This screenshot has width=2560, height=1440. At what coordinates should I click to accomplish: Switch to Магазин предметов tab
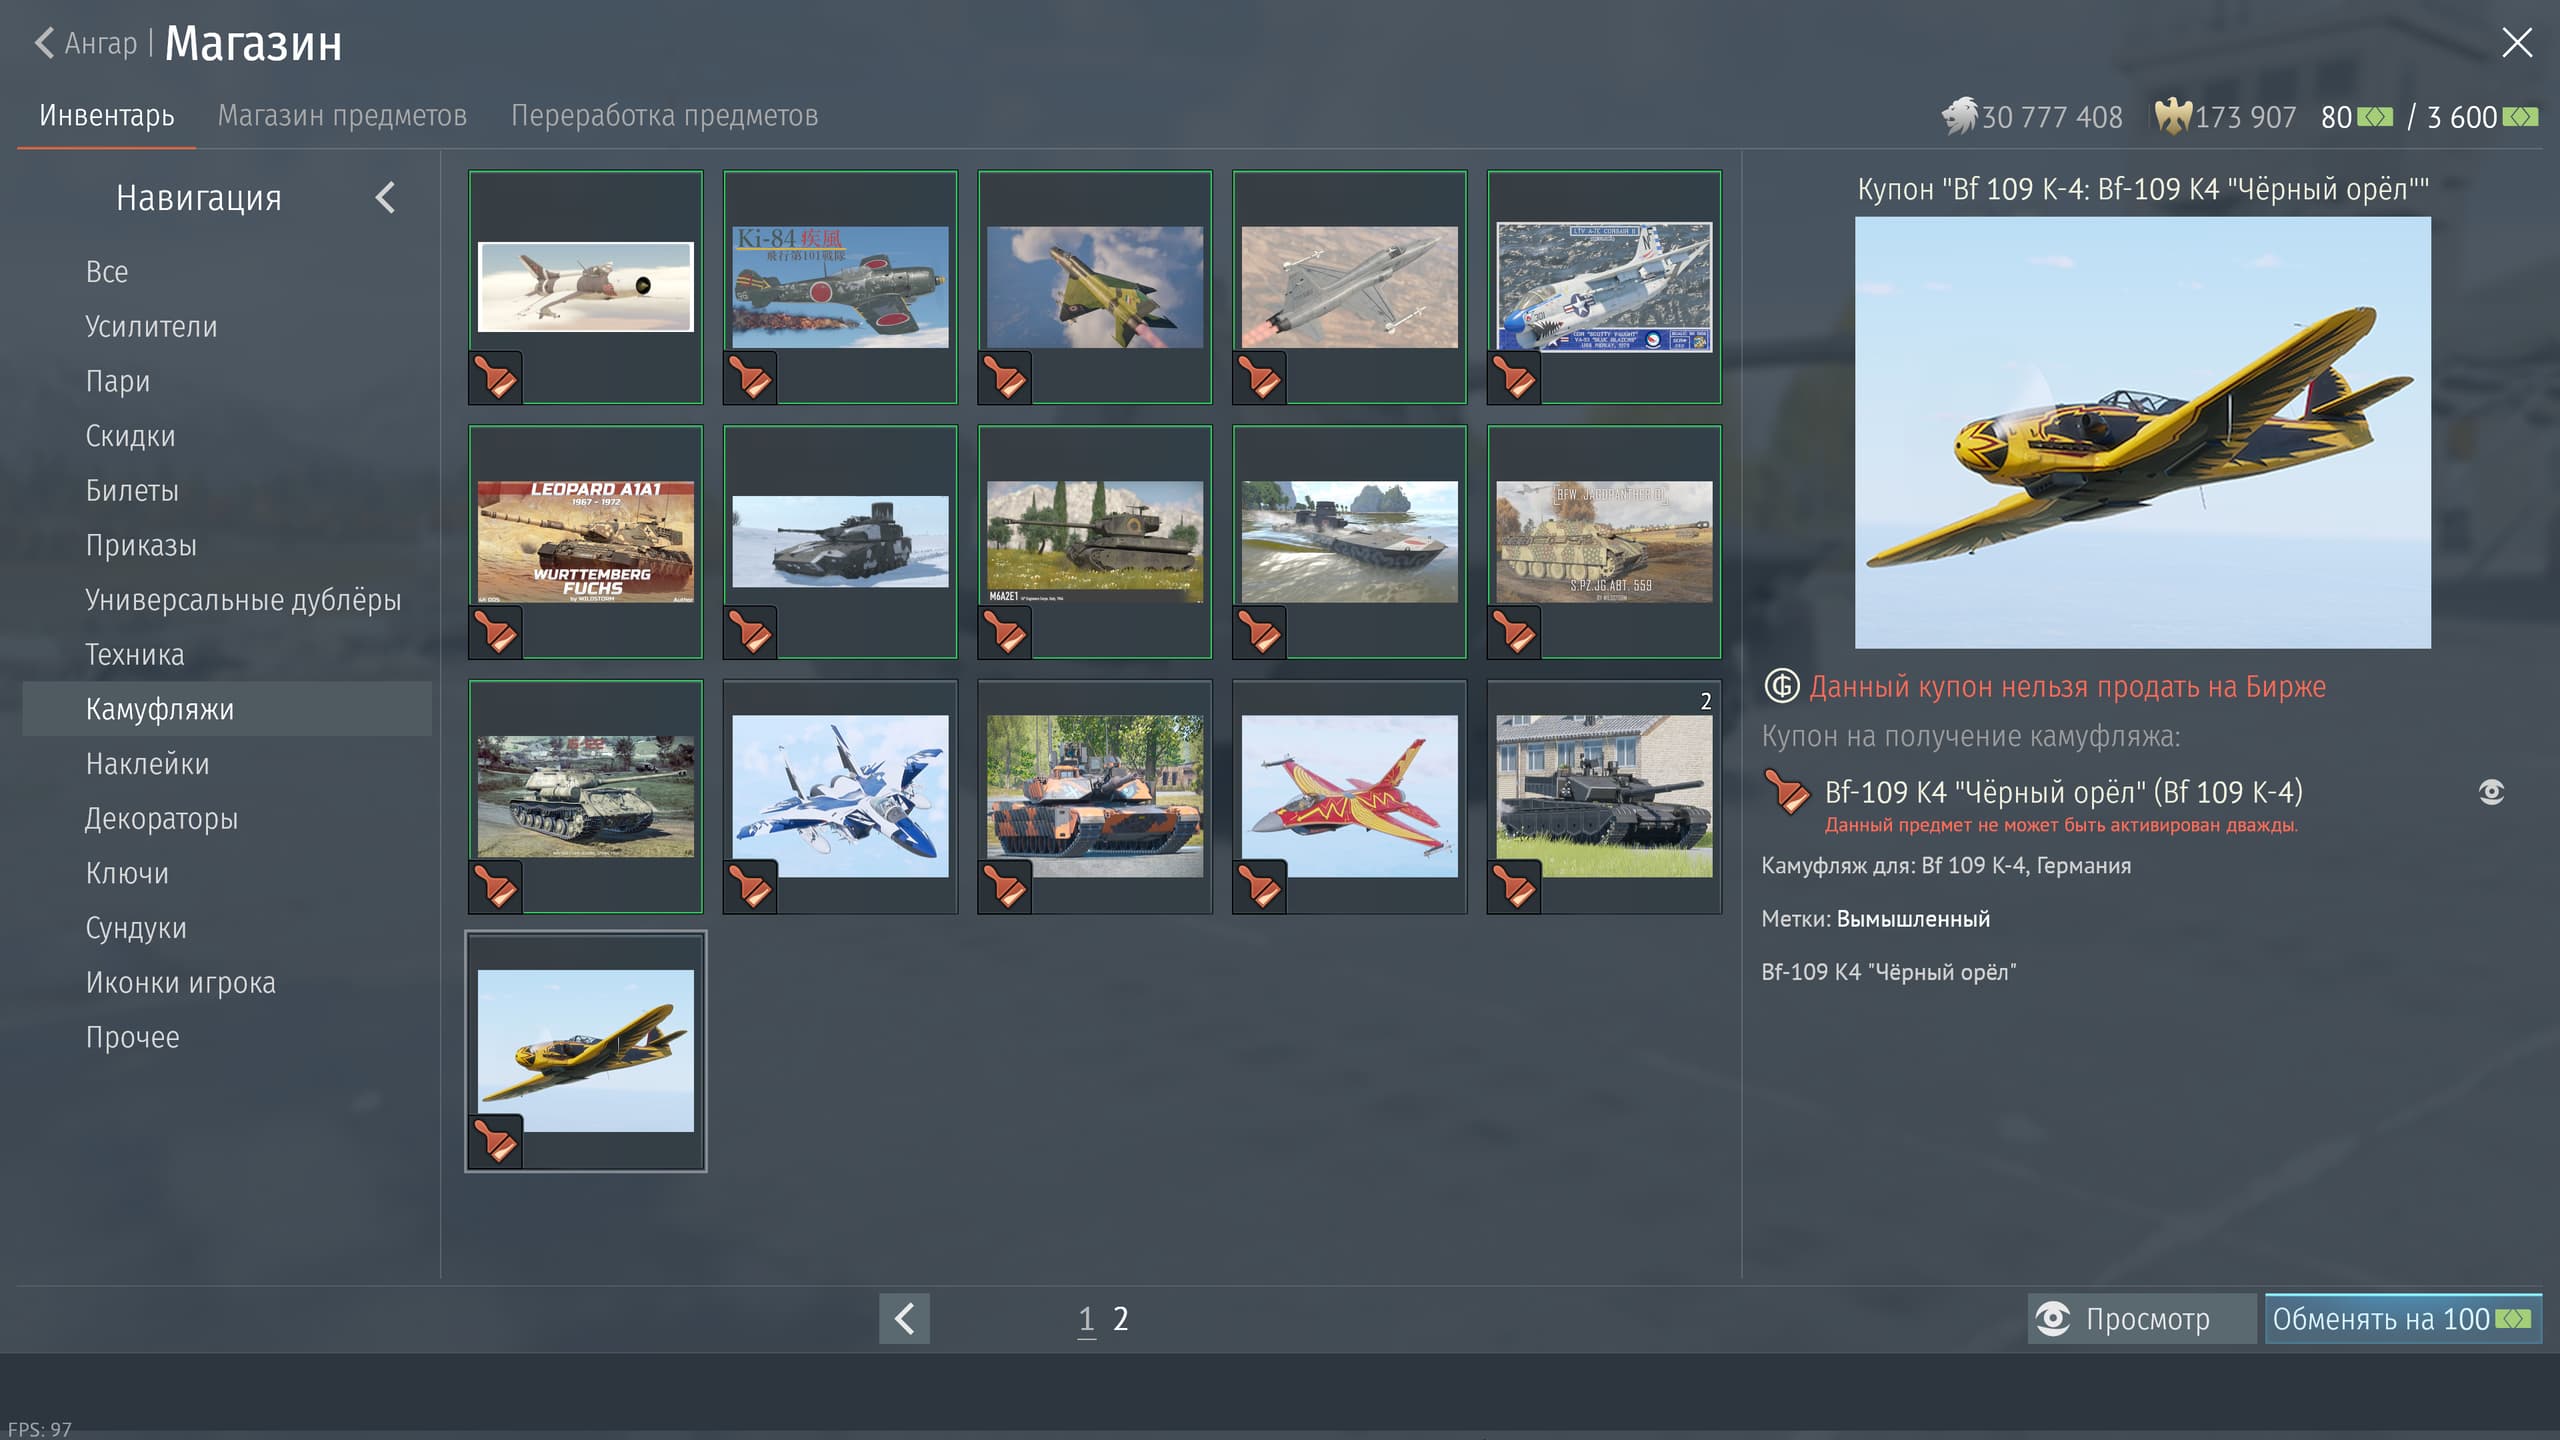coord(342,116)
